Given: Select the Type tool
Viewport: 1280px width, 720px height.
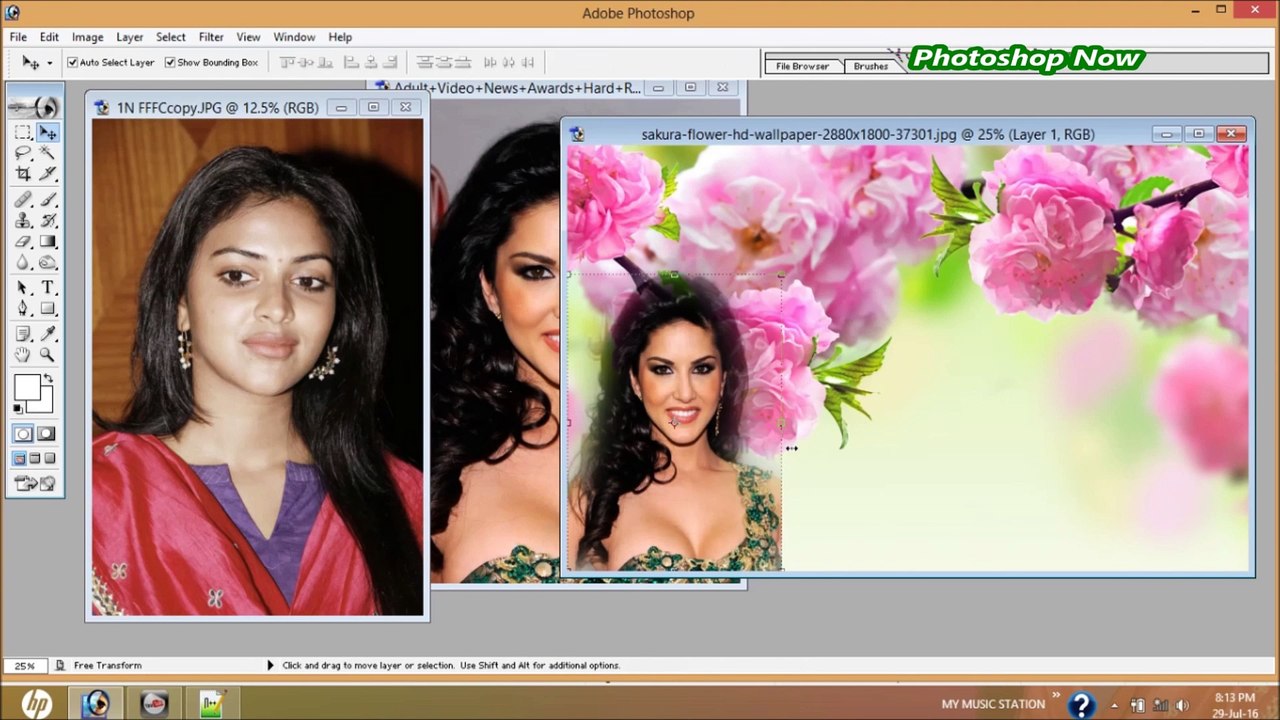Looking at the screenshot, I should pos(47,288).
